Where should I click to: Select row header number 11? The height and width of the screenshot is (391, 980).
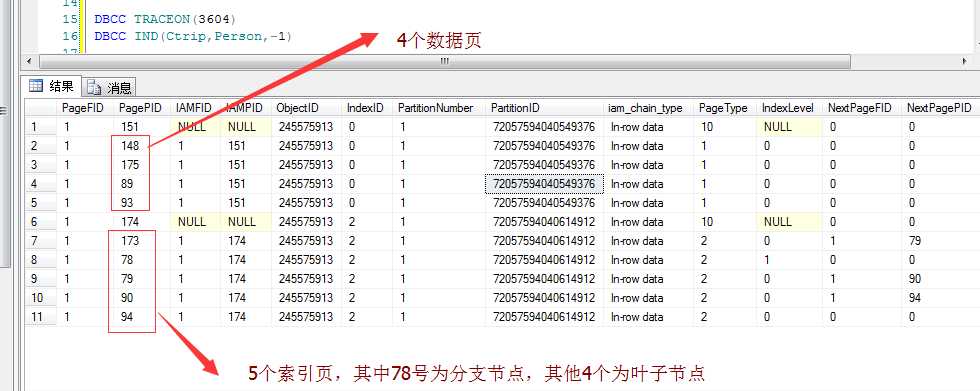click(41, 317)
